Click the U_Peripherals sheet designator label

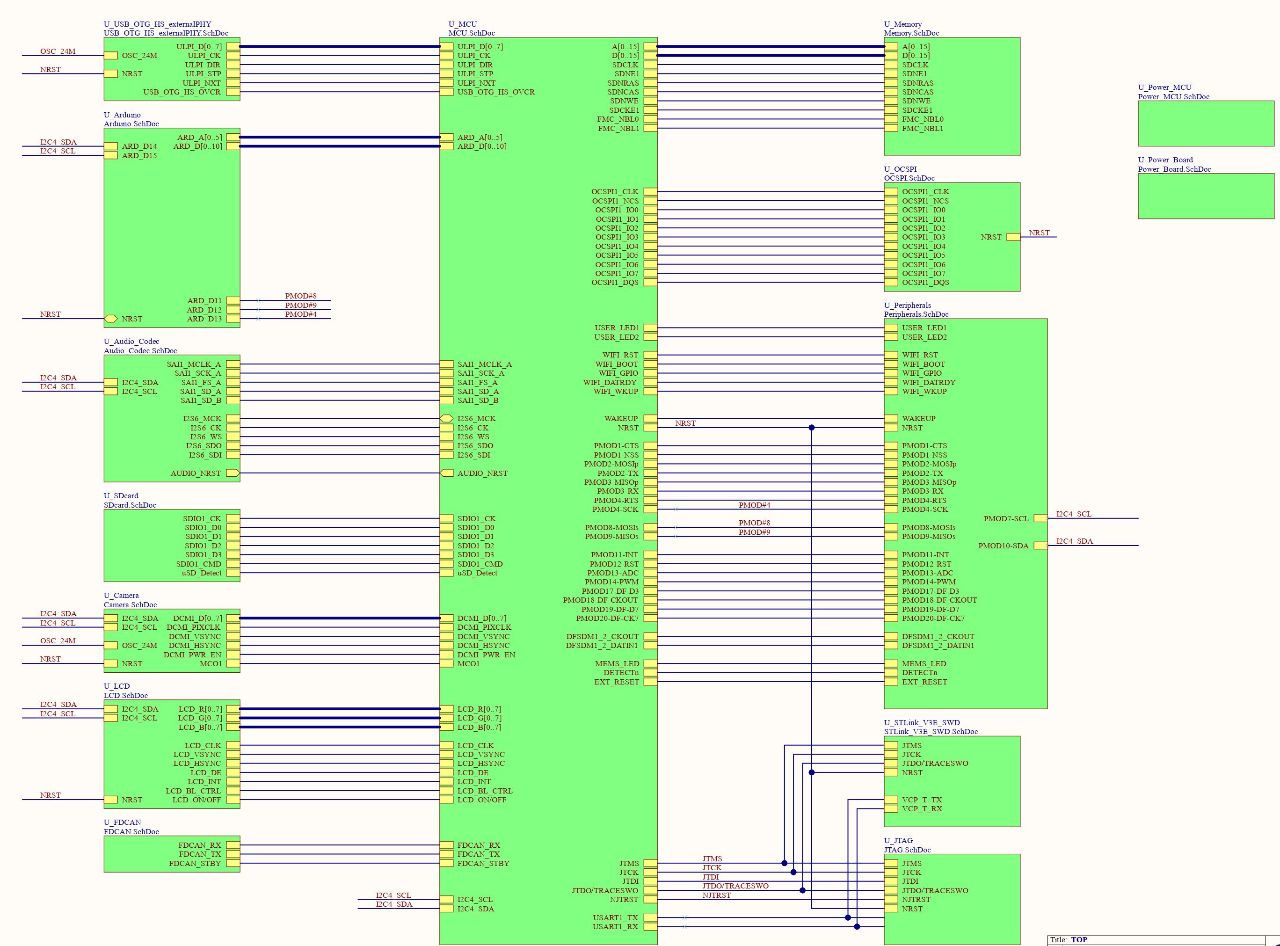tap(907, 305)
